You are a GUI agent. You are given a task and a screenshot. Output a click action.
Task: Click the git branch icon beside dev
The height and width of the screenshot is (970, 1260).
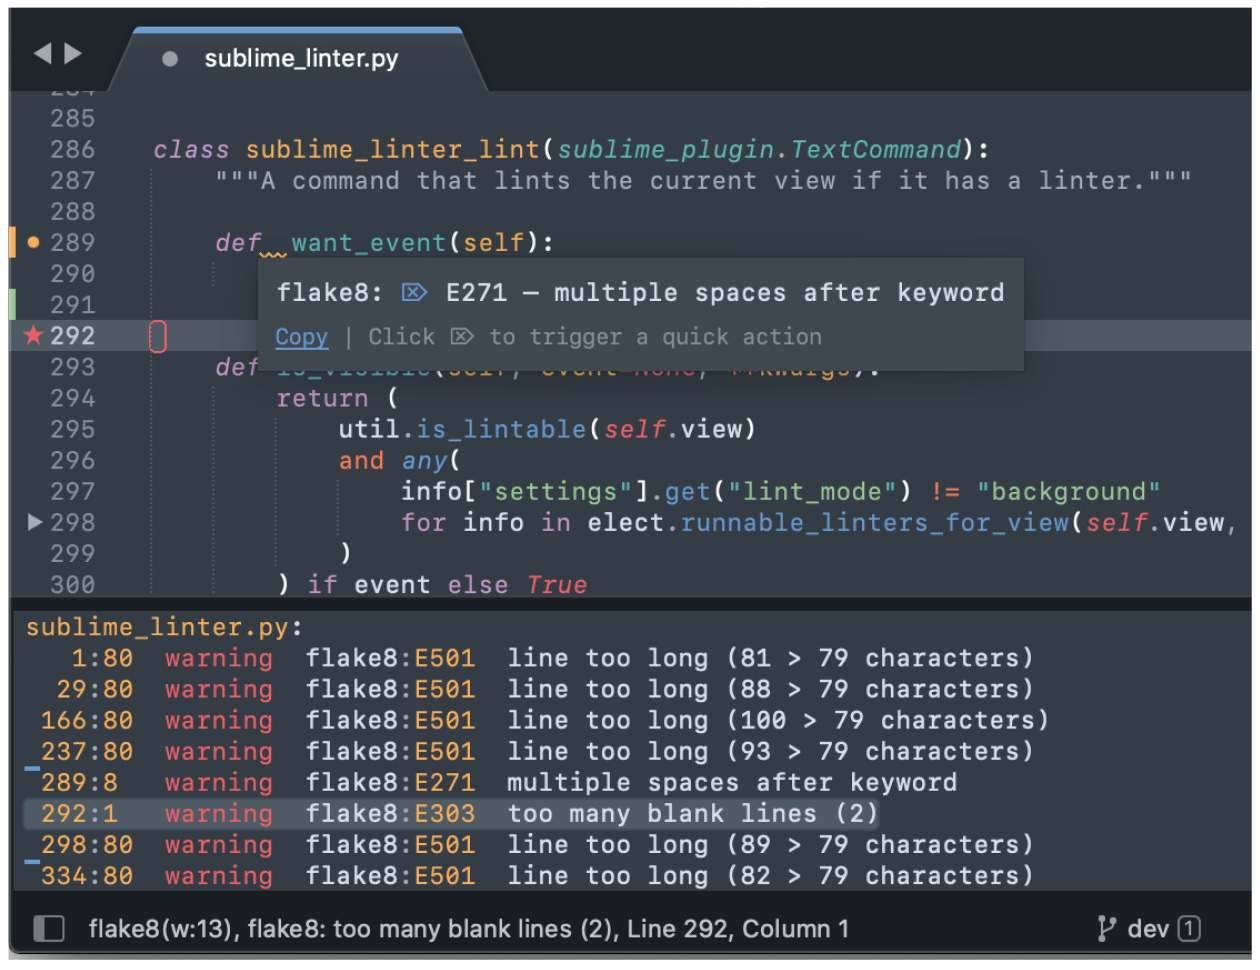coord(1106,929)
